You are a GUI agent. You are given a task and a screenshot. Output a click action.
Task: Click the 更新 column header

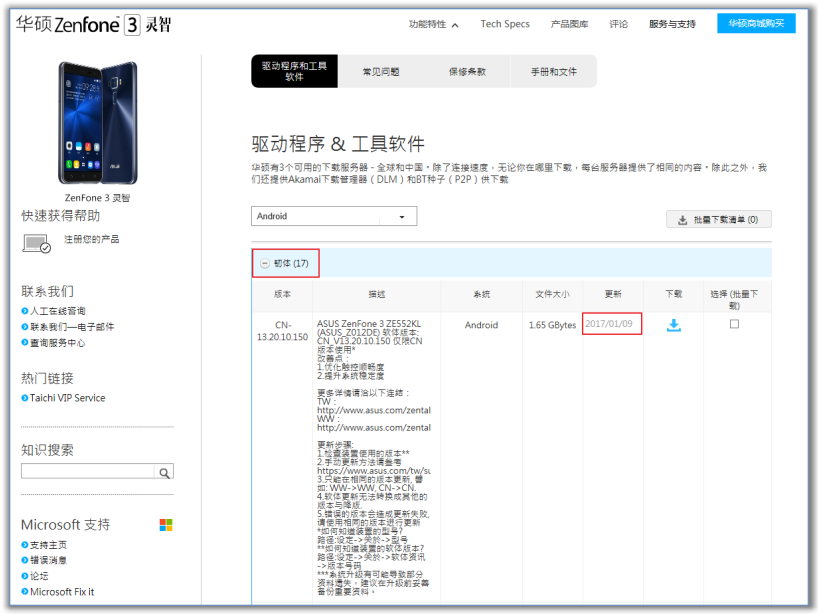coord(613,294)
